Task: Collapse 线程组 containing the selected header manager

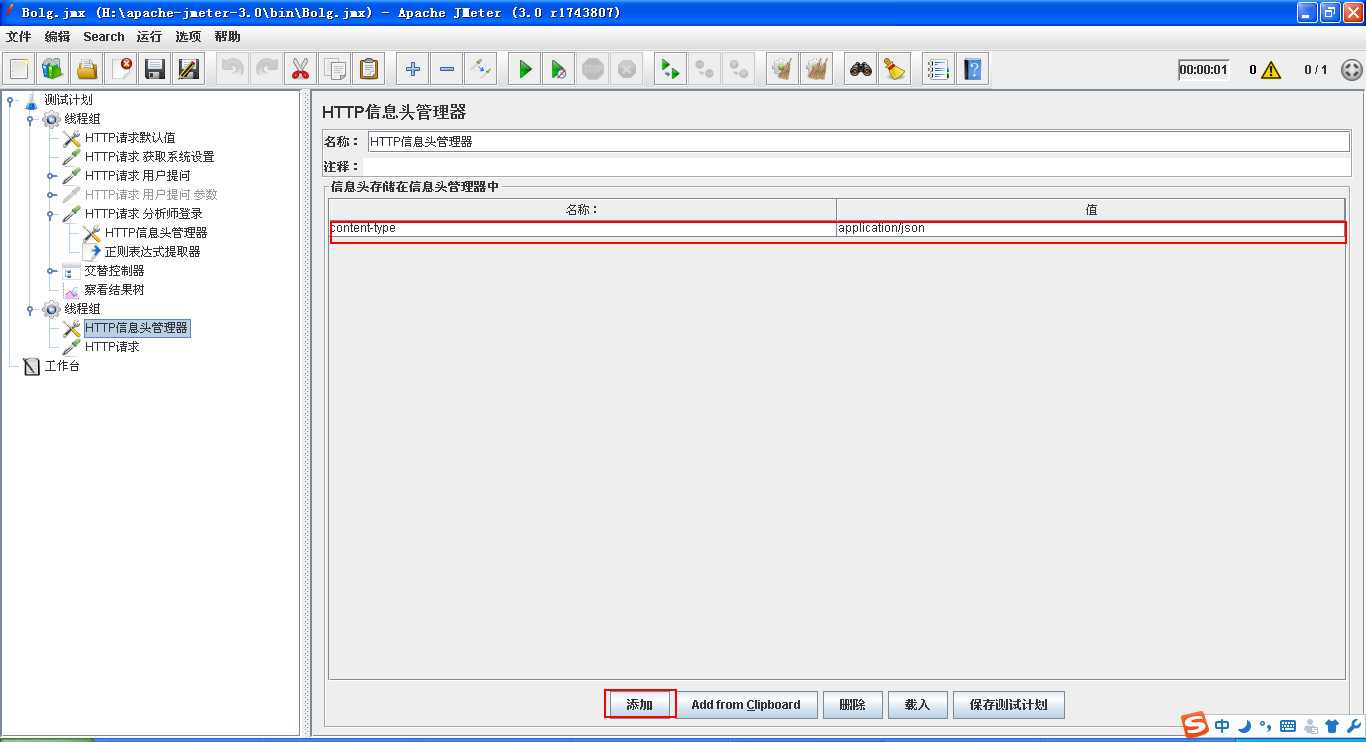Action: (x=31, y=309)
